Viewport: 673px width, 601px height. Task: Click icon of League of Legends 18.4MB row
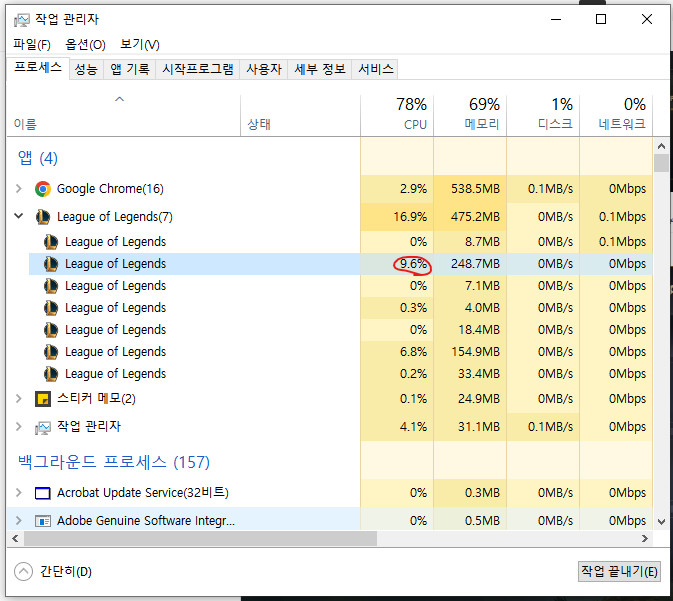coord(51,330)
